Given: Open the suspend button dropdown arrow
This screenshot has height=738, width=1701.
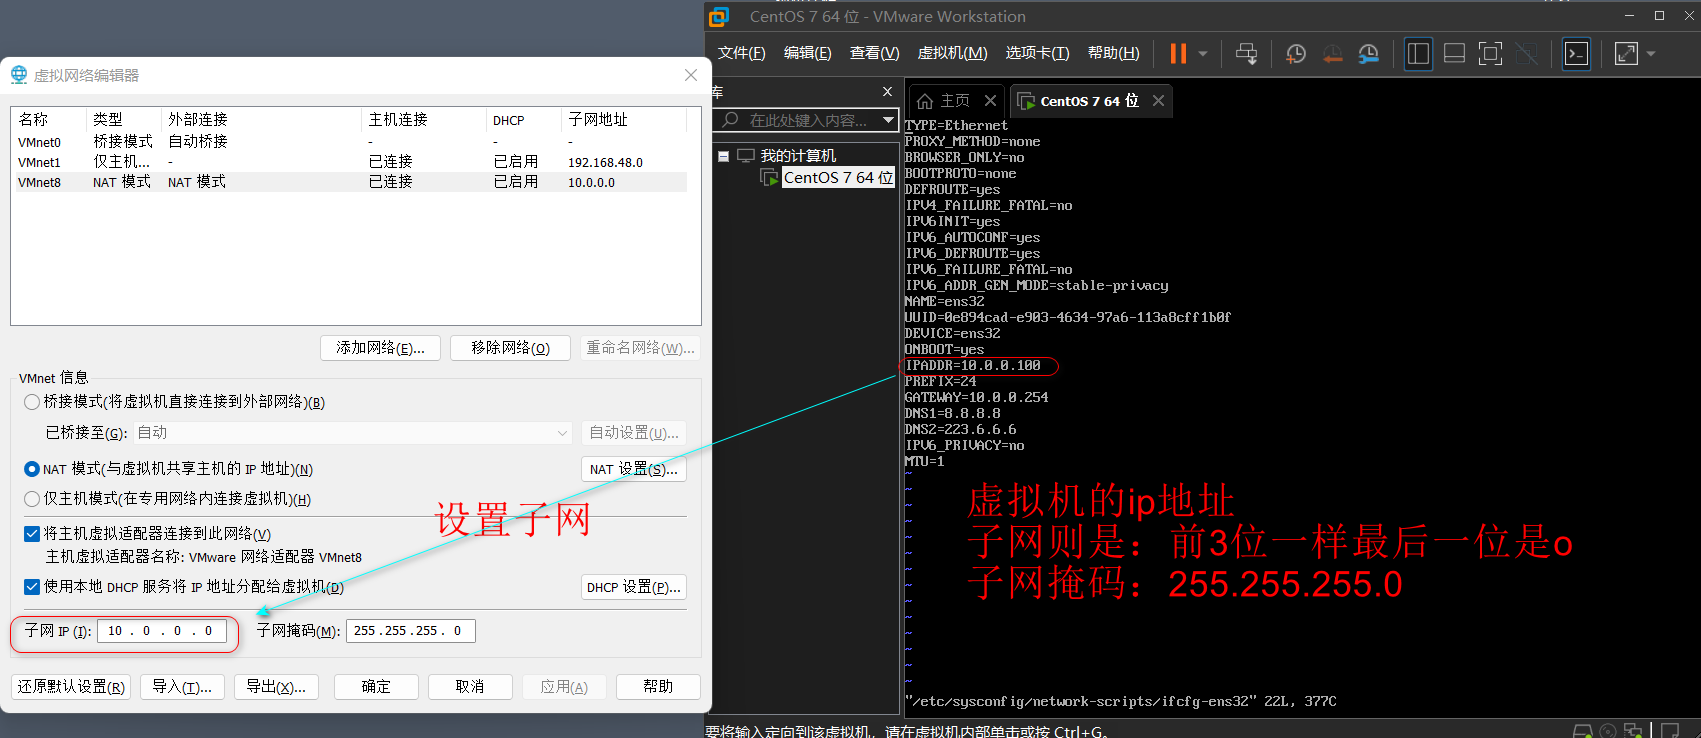Looking at the screenshot, I should click(x=1203, y=54).
